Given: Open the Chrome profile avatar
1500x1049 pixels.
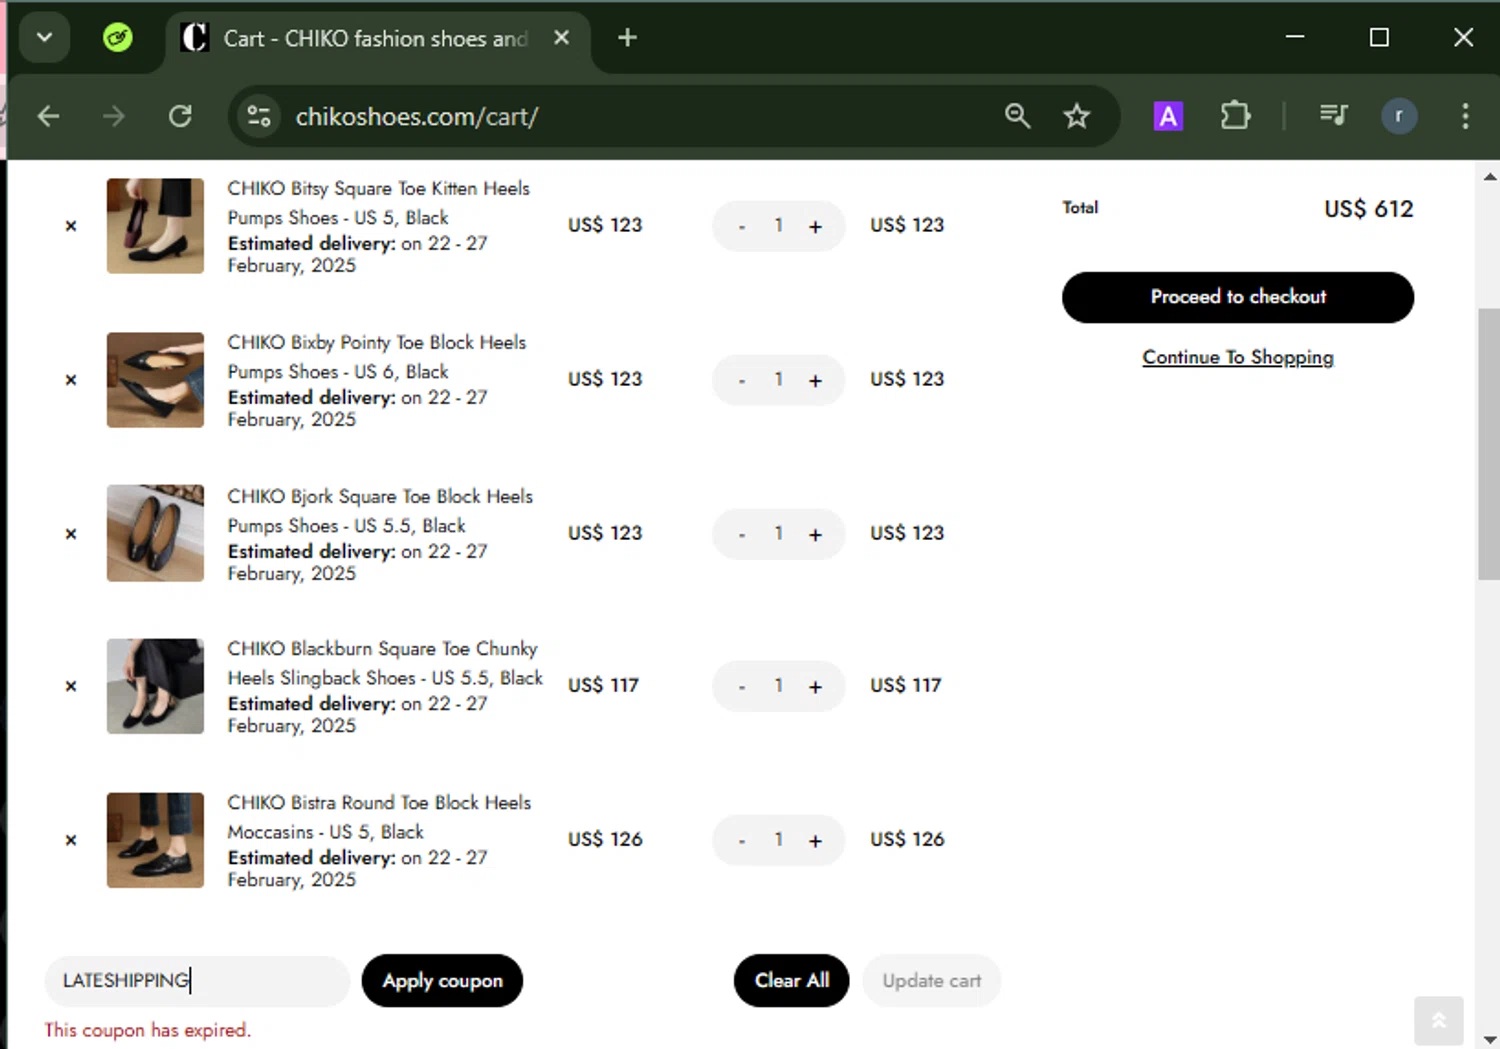Looking at the screenshot, I should point(1399,116).
